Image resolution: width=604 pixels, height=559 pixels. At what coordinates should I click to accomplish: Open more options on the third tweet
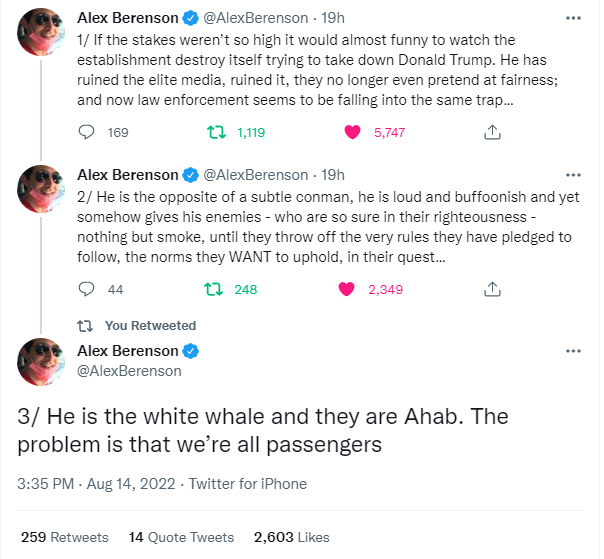573,351
